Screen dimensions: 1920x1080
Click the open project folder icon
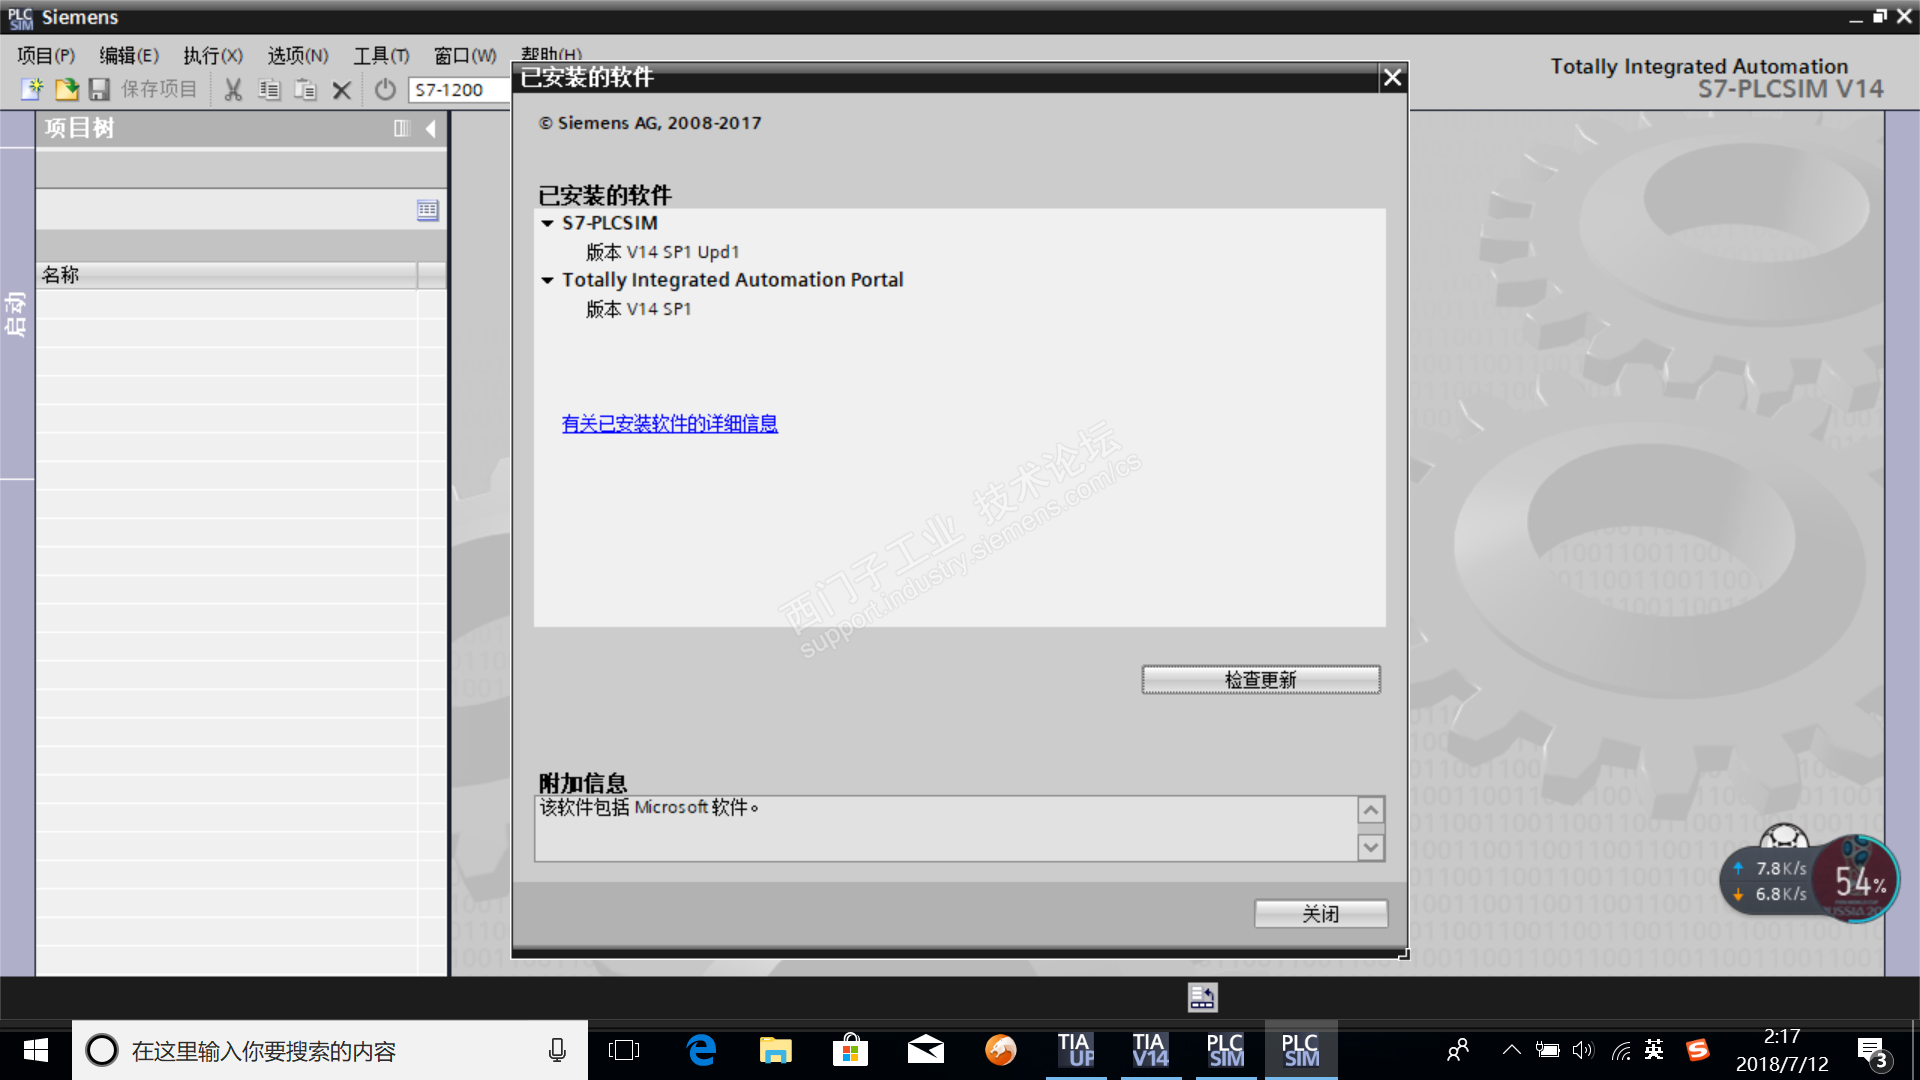coord(66,89)
